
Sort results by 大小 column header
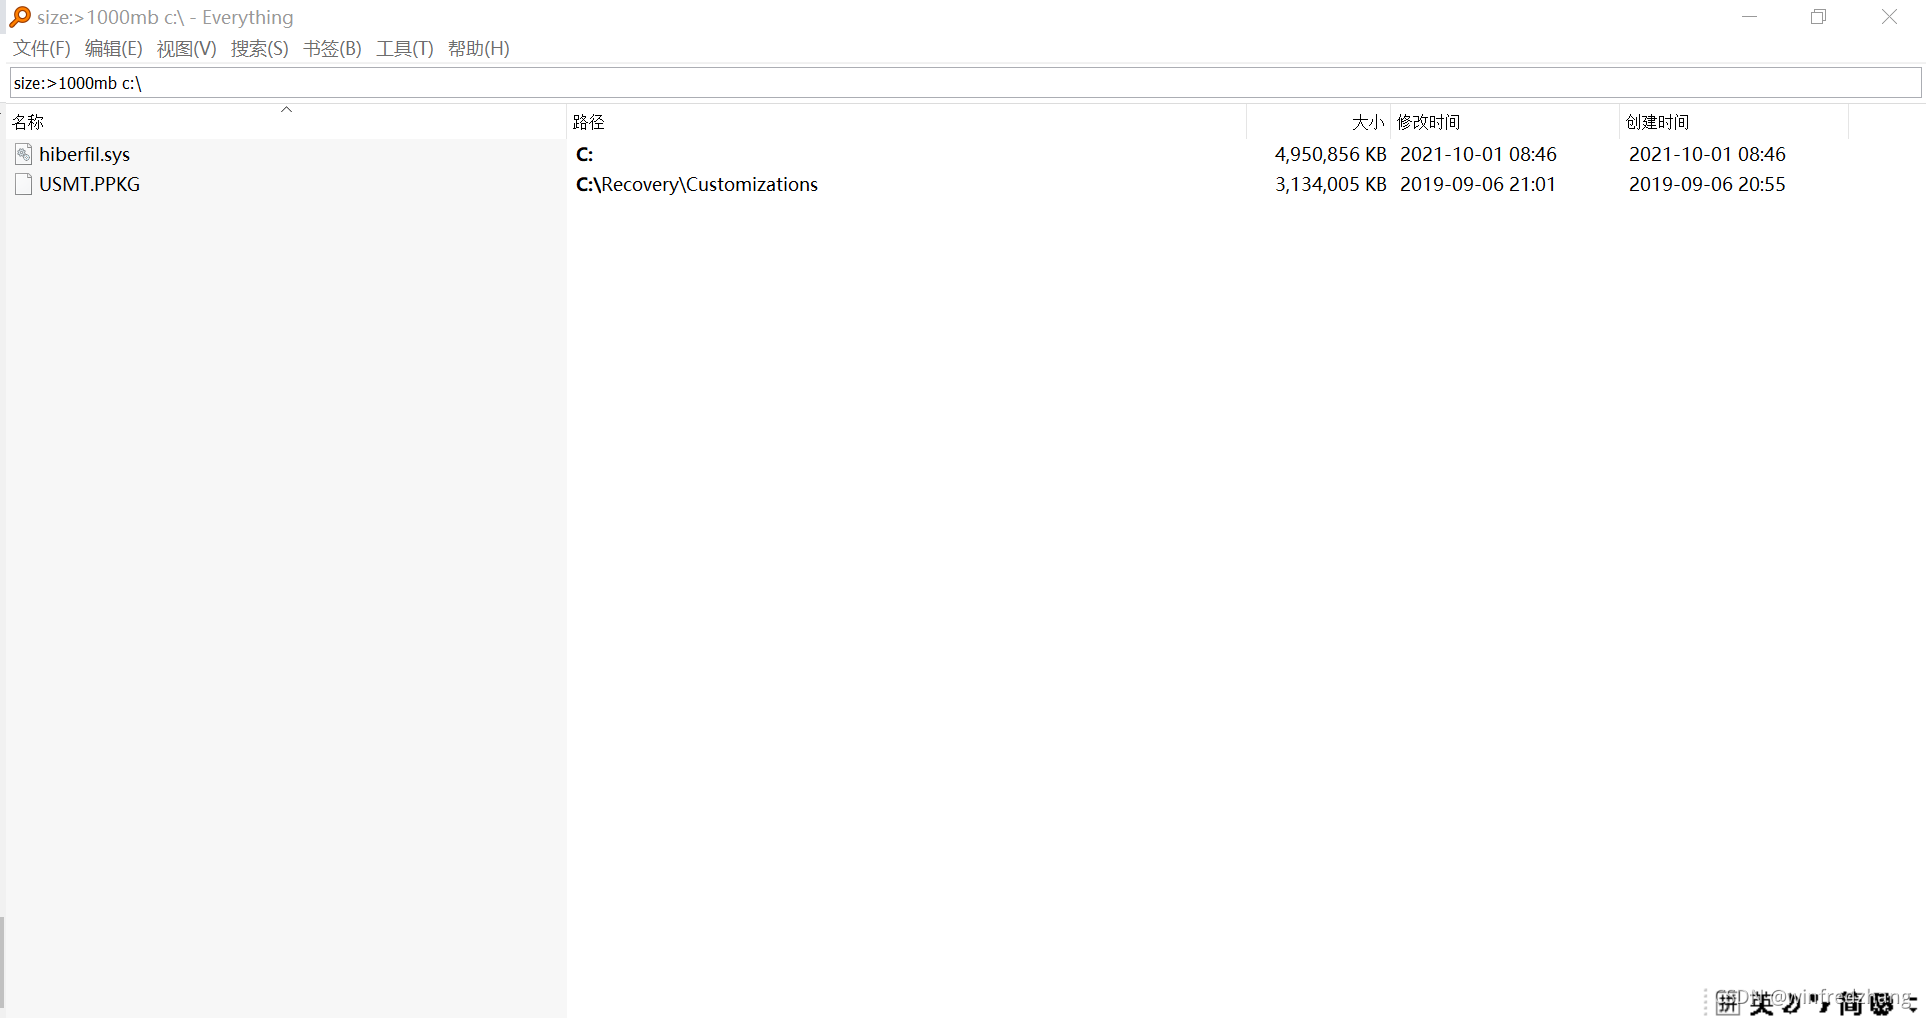[x=1318, y=122]
